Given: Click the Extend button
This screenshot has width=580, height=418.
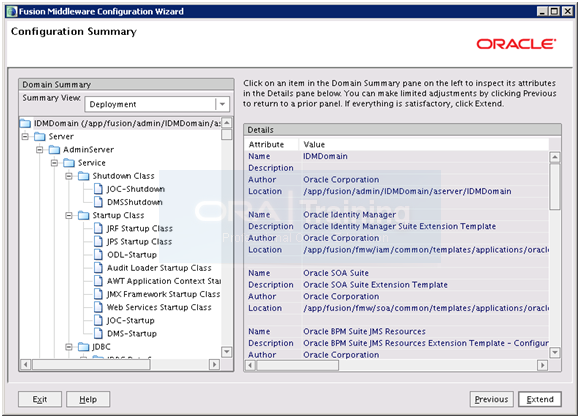Looking at the screenshot, I should 540,399.
